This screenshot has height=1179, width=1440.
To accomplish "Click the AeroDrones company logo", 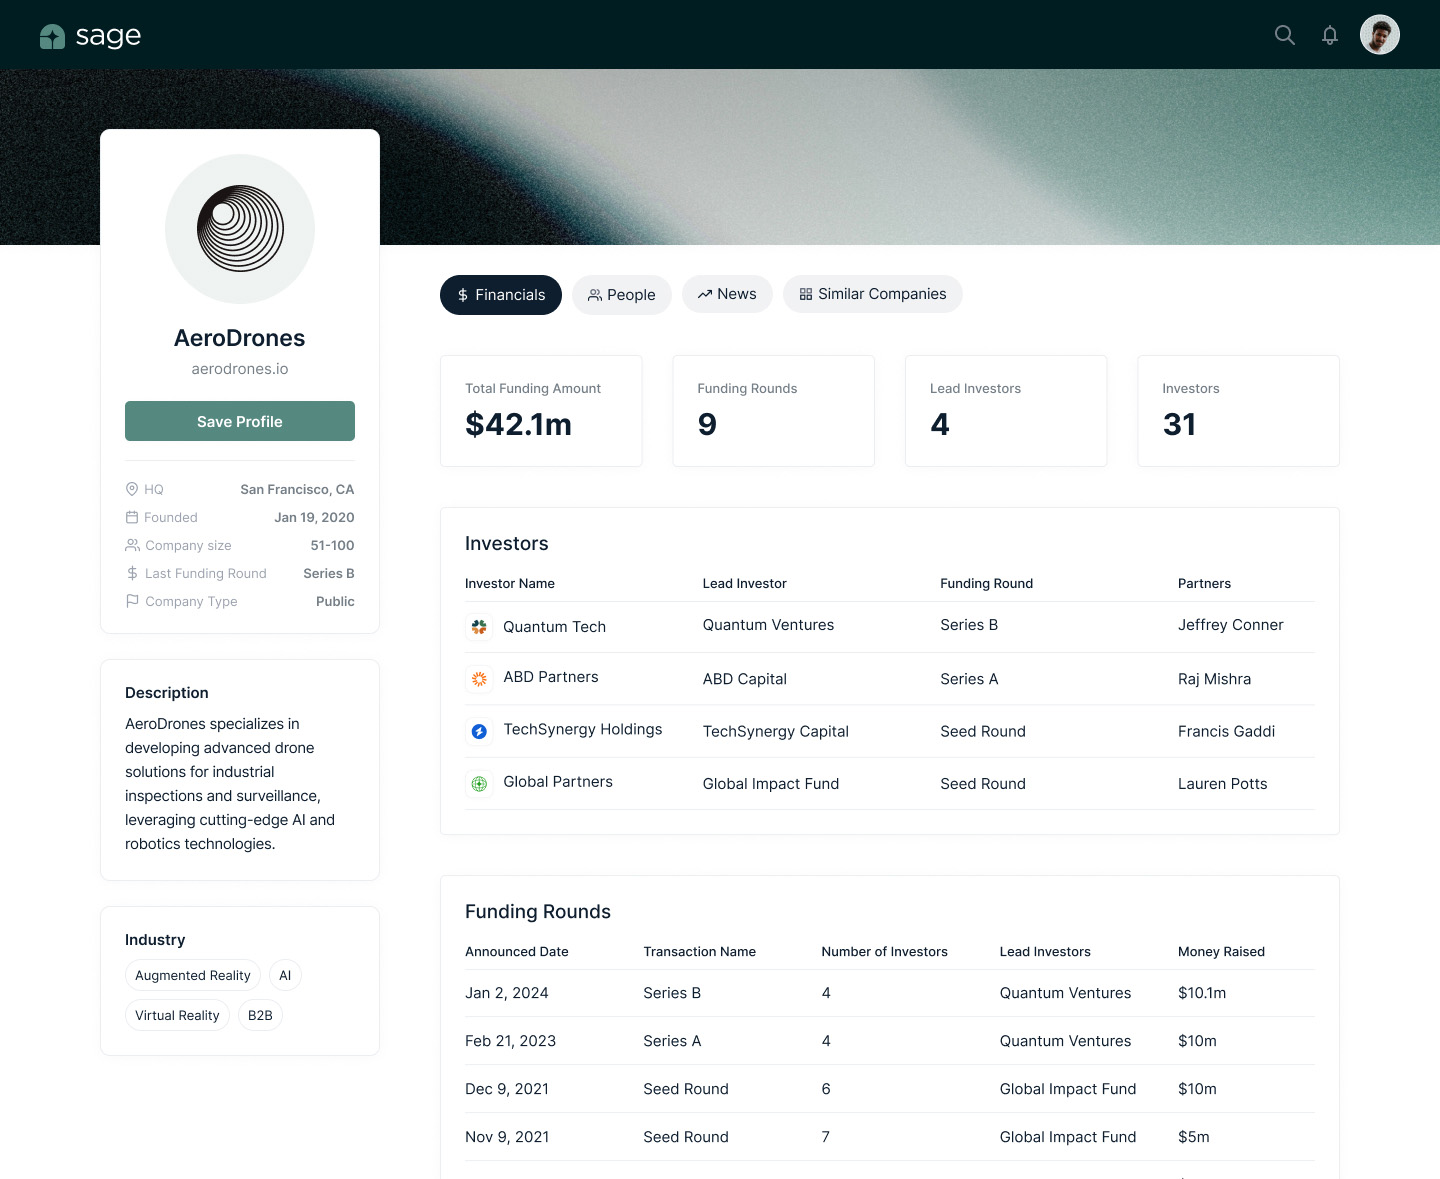I will point(240,229).
